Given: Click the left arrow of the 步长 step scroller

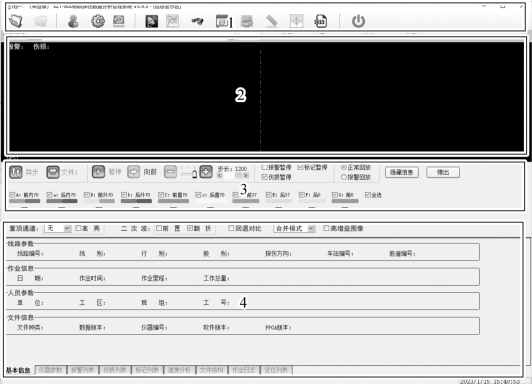Looking at the screenshot, I should coord(220,176).
